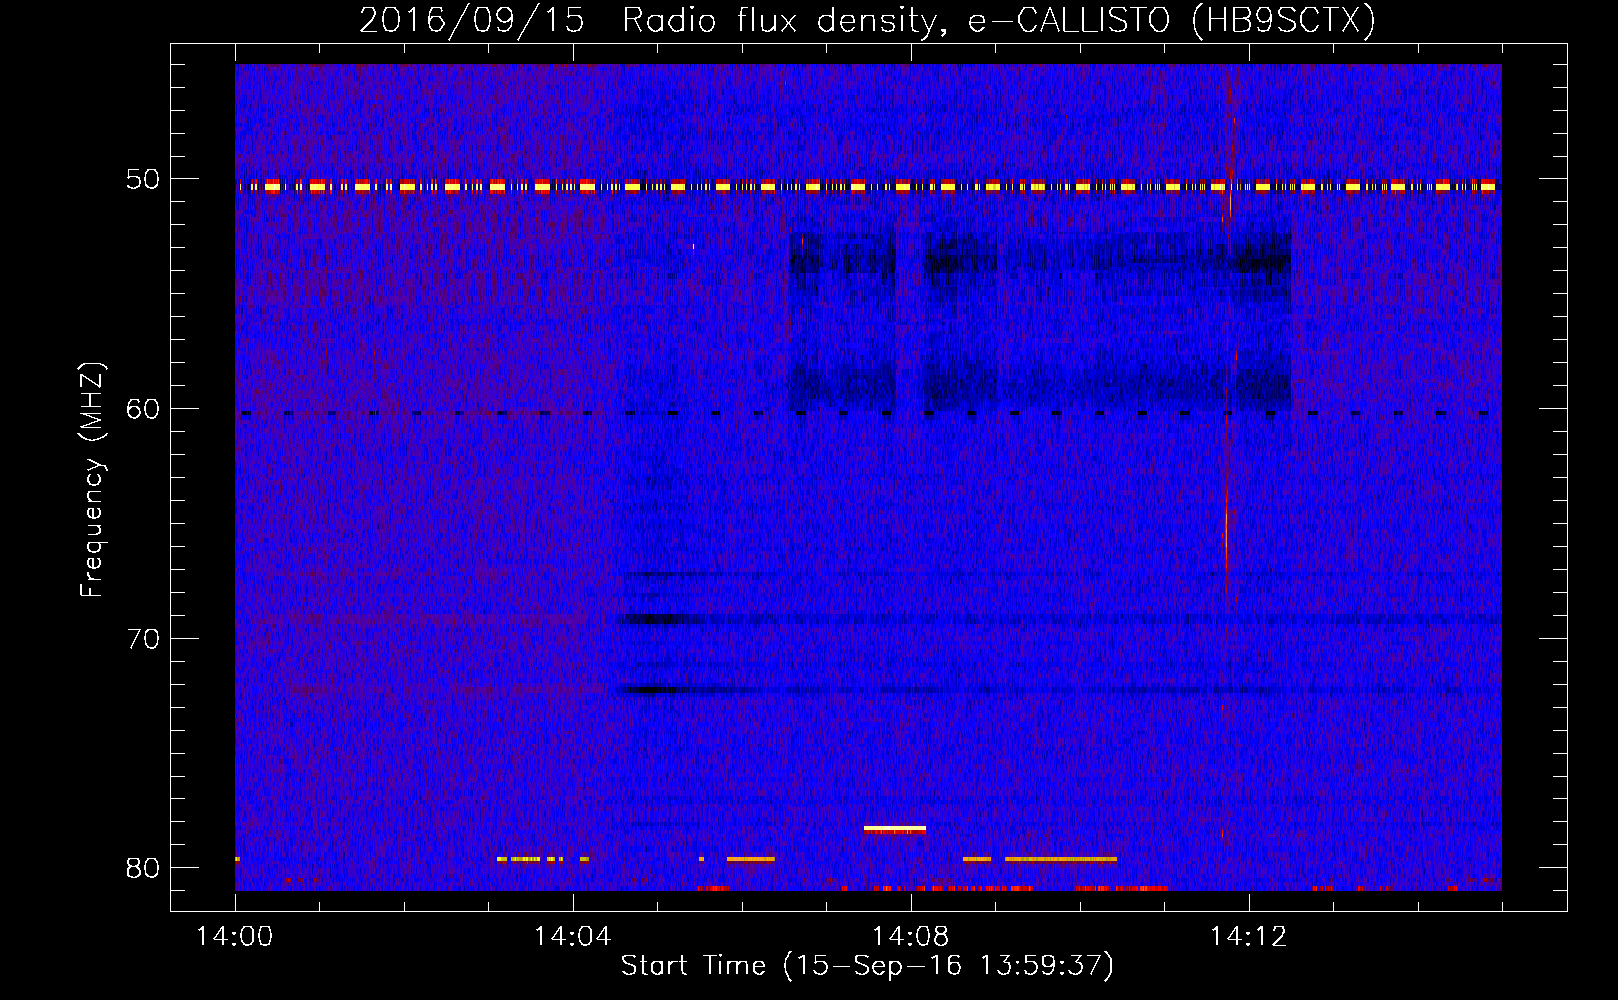Click the 'Start Time (15-Sep-16 13:59:37)' label
Image resolution: width=1618 pixels, height=1000 pixels.
[x=867, y=966]
